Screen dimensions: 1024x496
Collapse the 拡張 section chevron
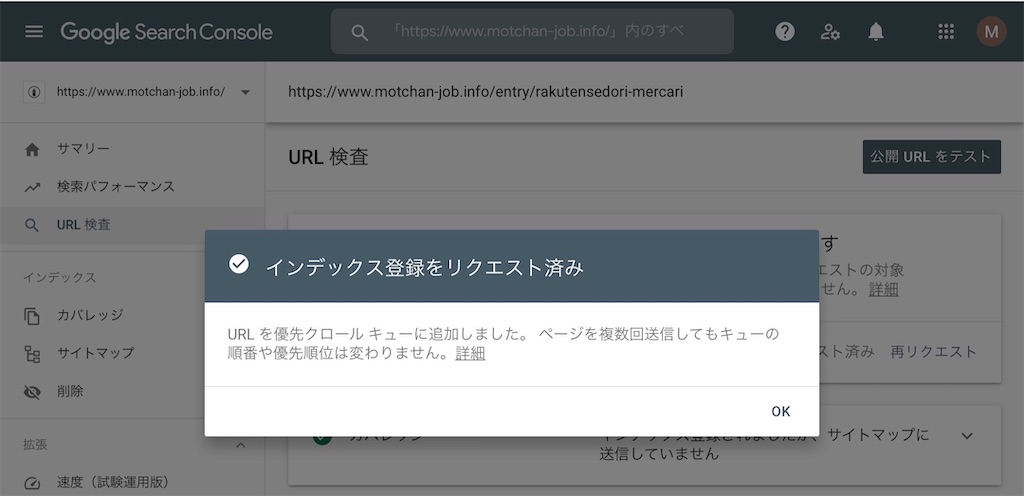(x=240, y=445)
